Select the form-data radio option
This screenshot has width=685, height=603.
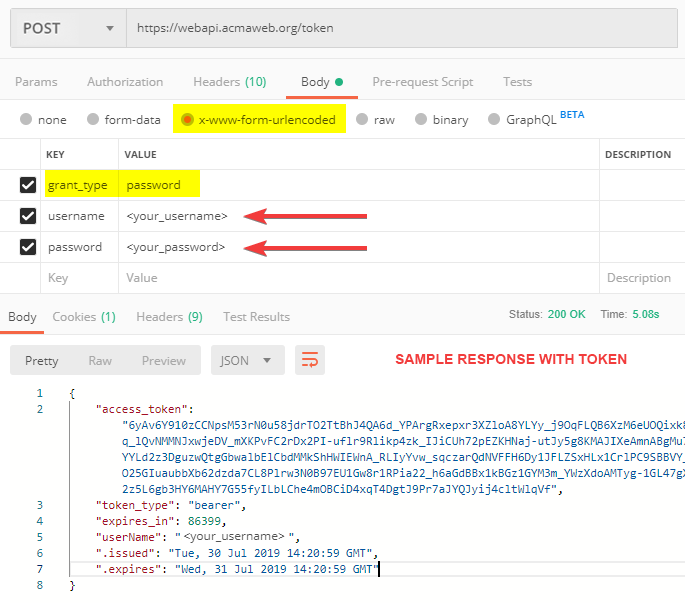(x=93, y=120)
